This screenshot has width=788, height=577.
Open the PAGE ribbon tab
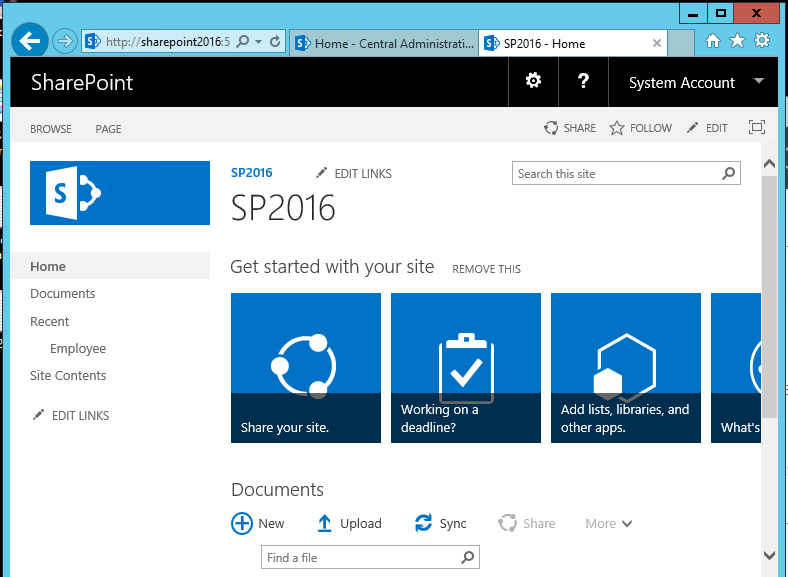108,129
